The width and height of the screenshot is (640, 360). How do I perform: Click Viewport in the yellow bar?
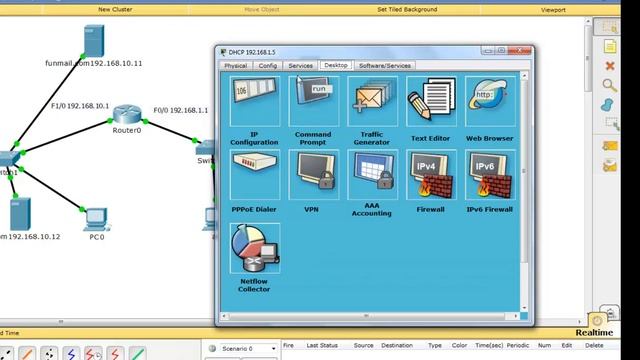click(x=553, y=10)
